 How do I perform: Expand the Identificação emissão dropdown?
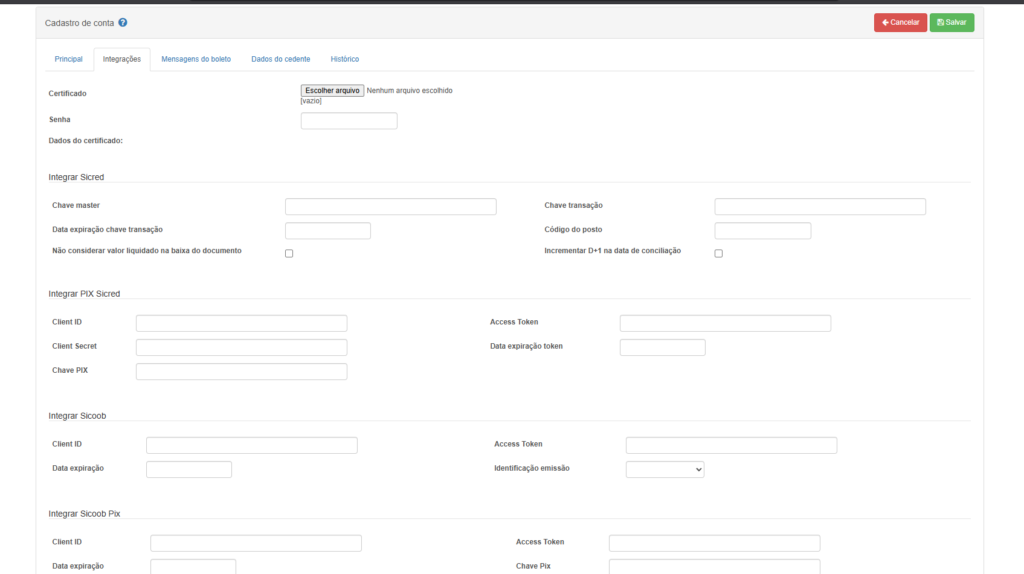(x=664, y=469)
